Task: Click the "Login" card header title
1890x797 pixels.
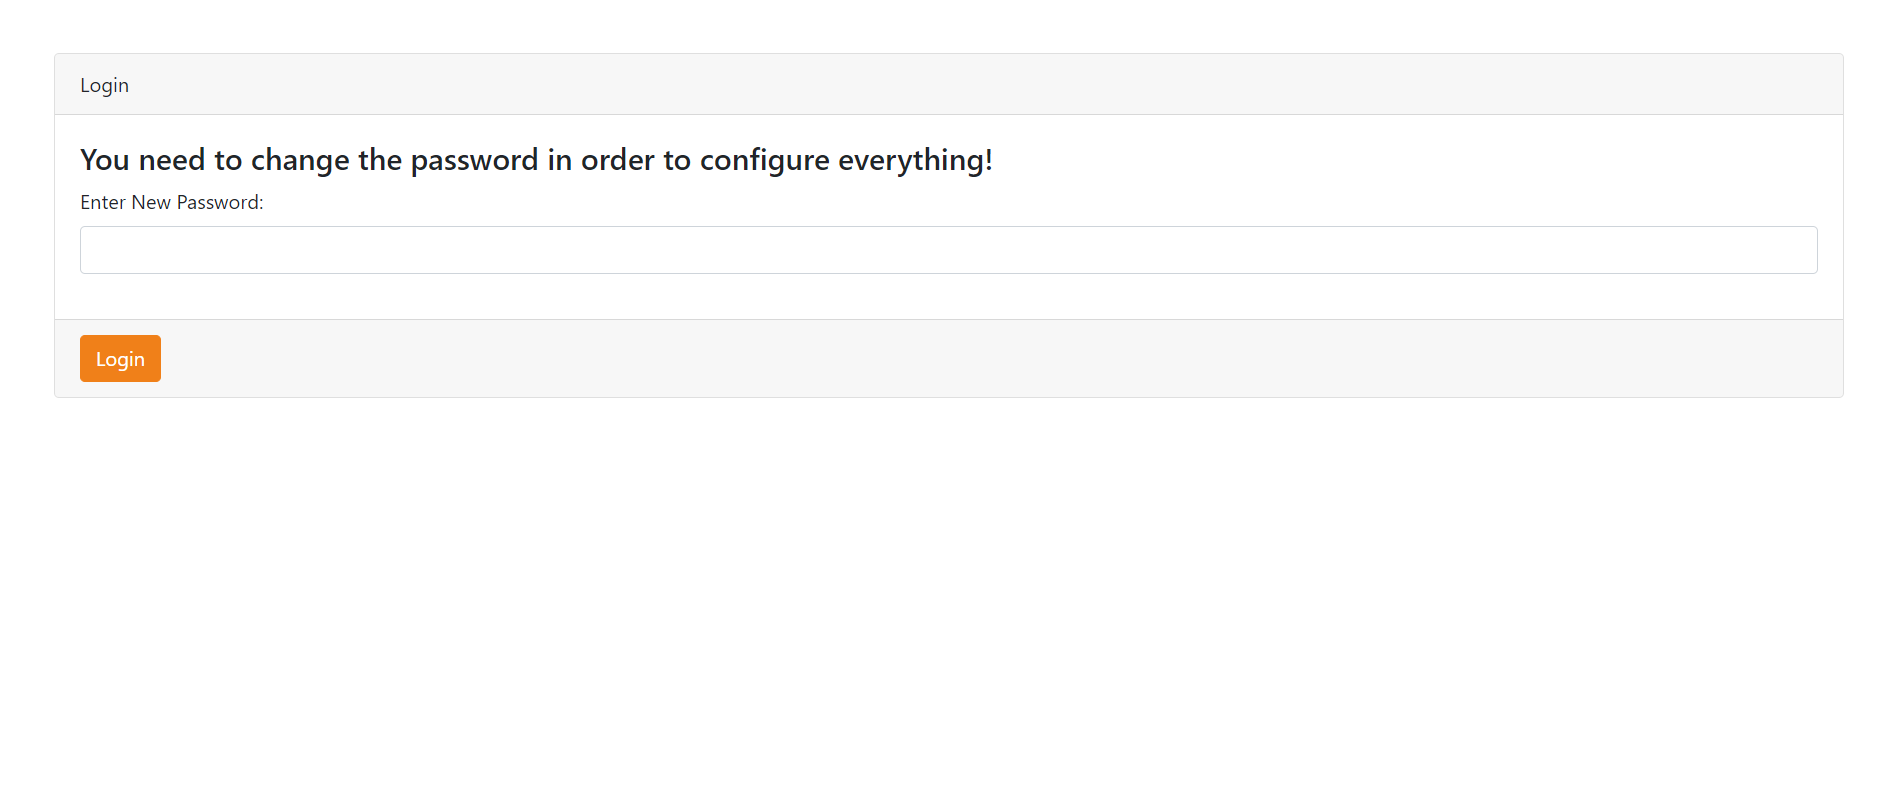Action: click(104, 85)
